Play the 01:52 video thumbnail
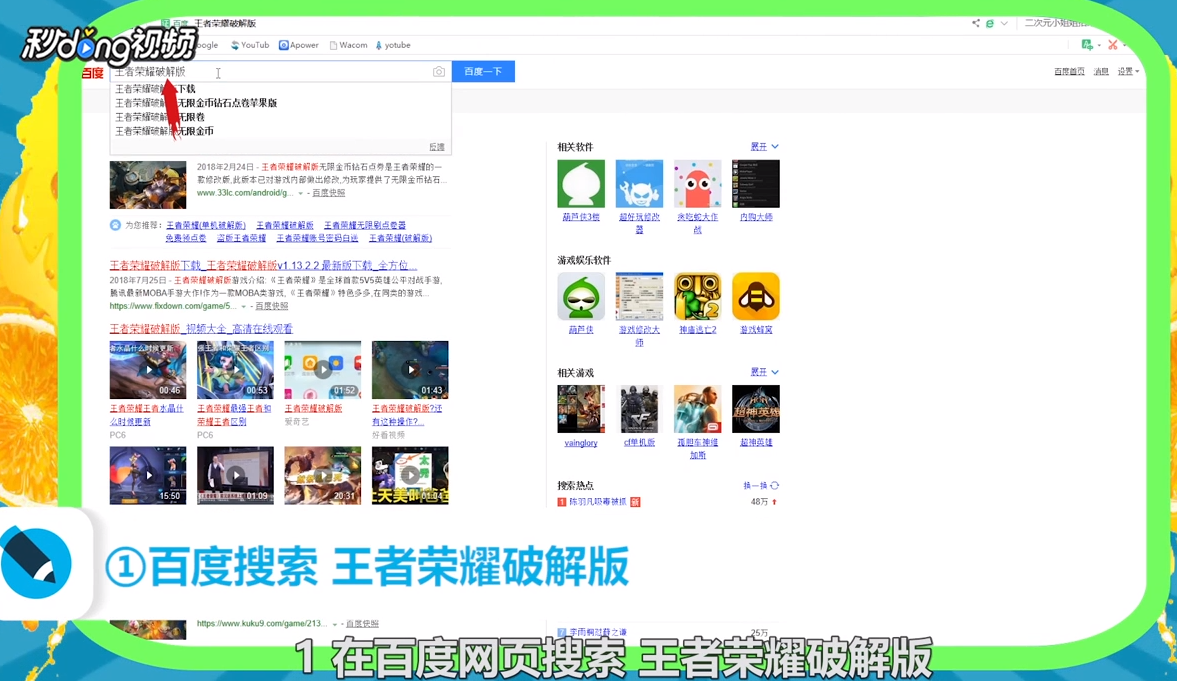 (x=323, y=370)
